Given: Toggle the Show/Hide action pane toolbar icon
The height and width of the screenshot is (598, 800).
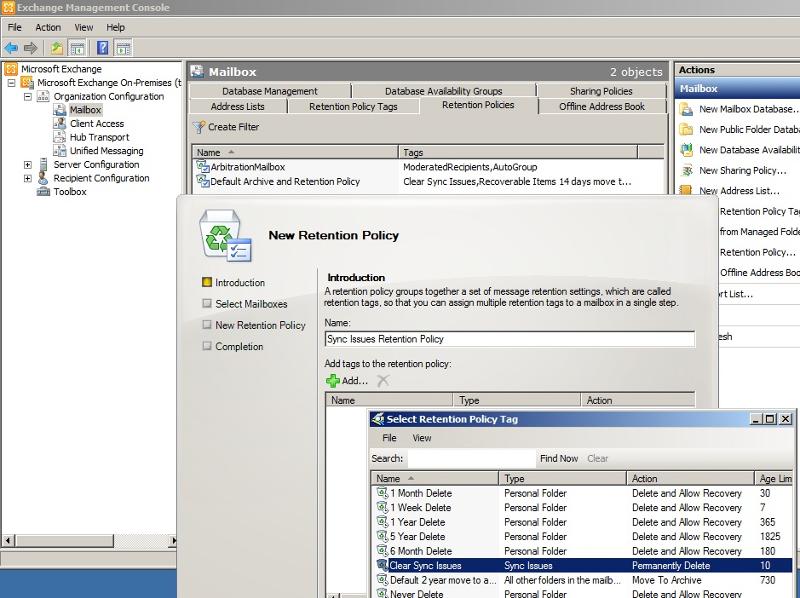Looking at the screenshot, I should point(123,47).
